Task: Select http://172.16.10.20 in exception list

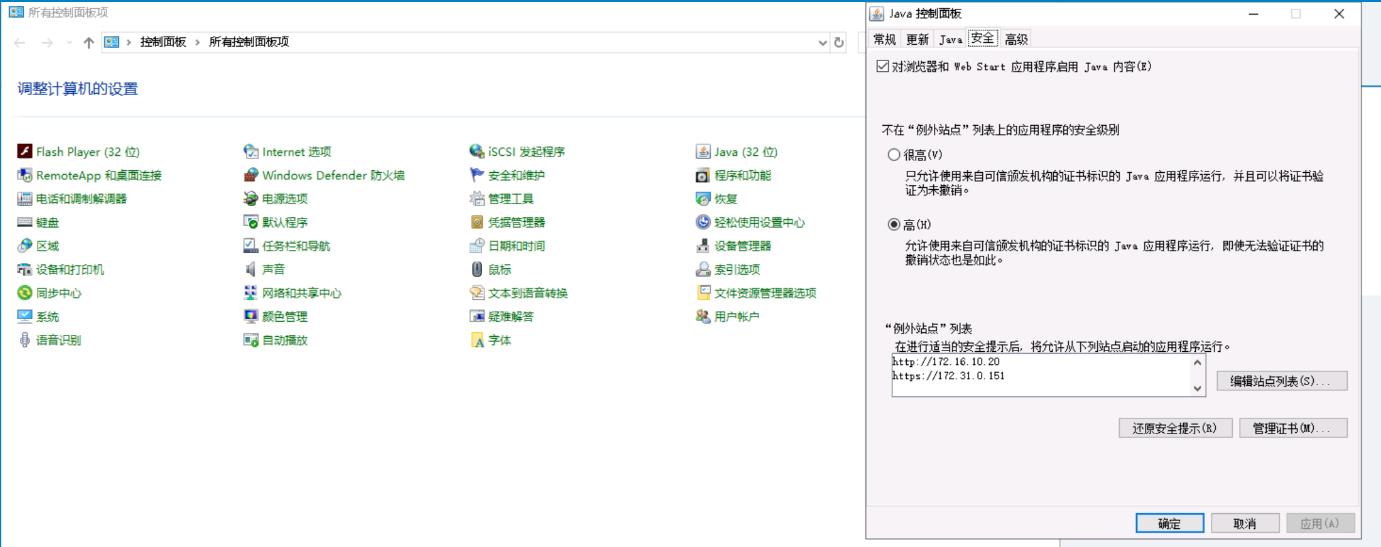Action: 946,361
